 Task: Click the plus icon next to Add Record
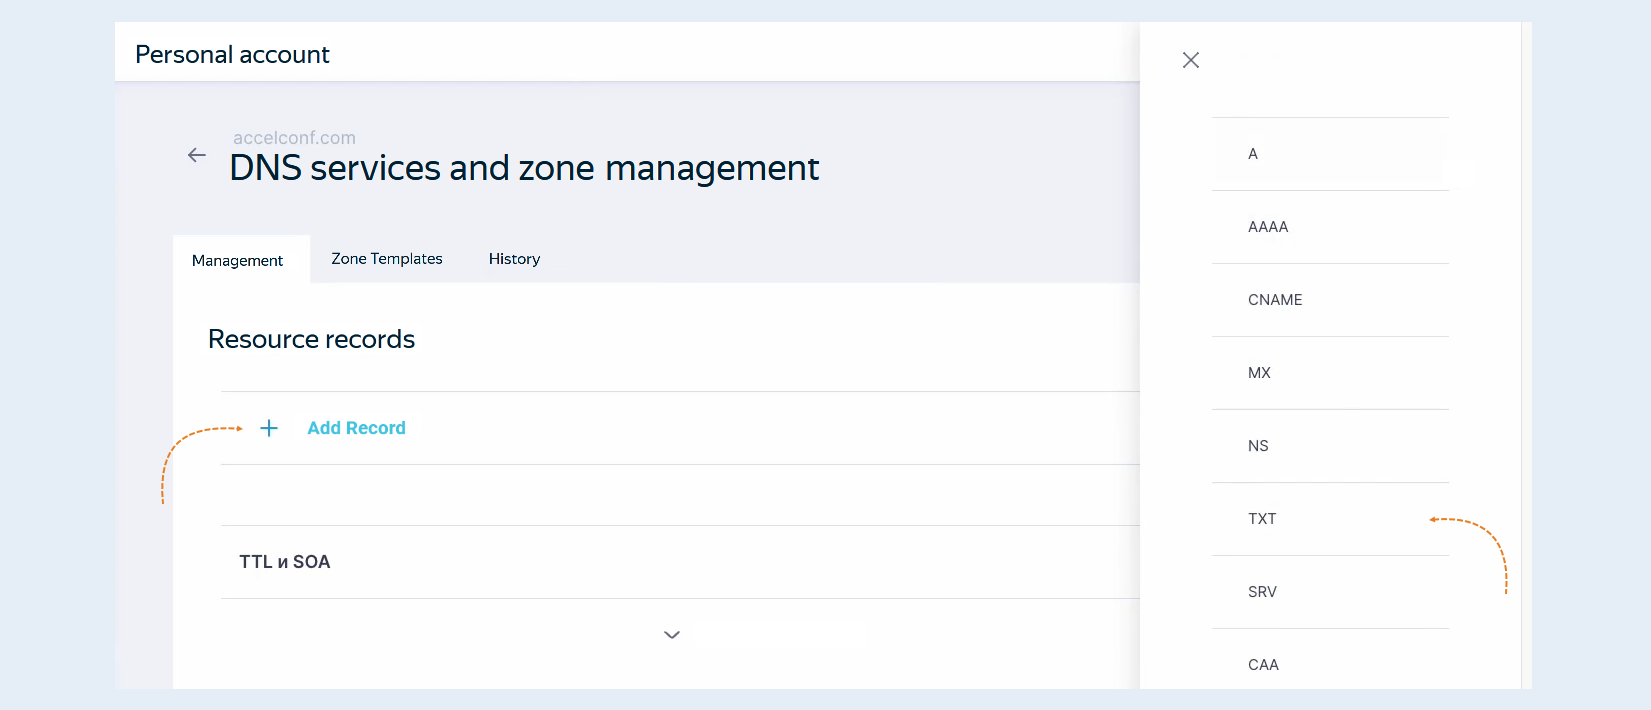(269, 428)
